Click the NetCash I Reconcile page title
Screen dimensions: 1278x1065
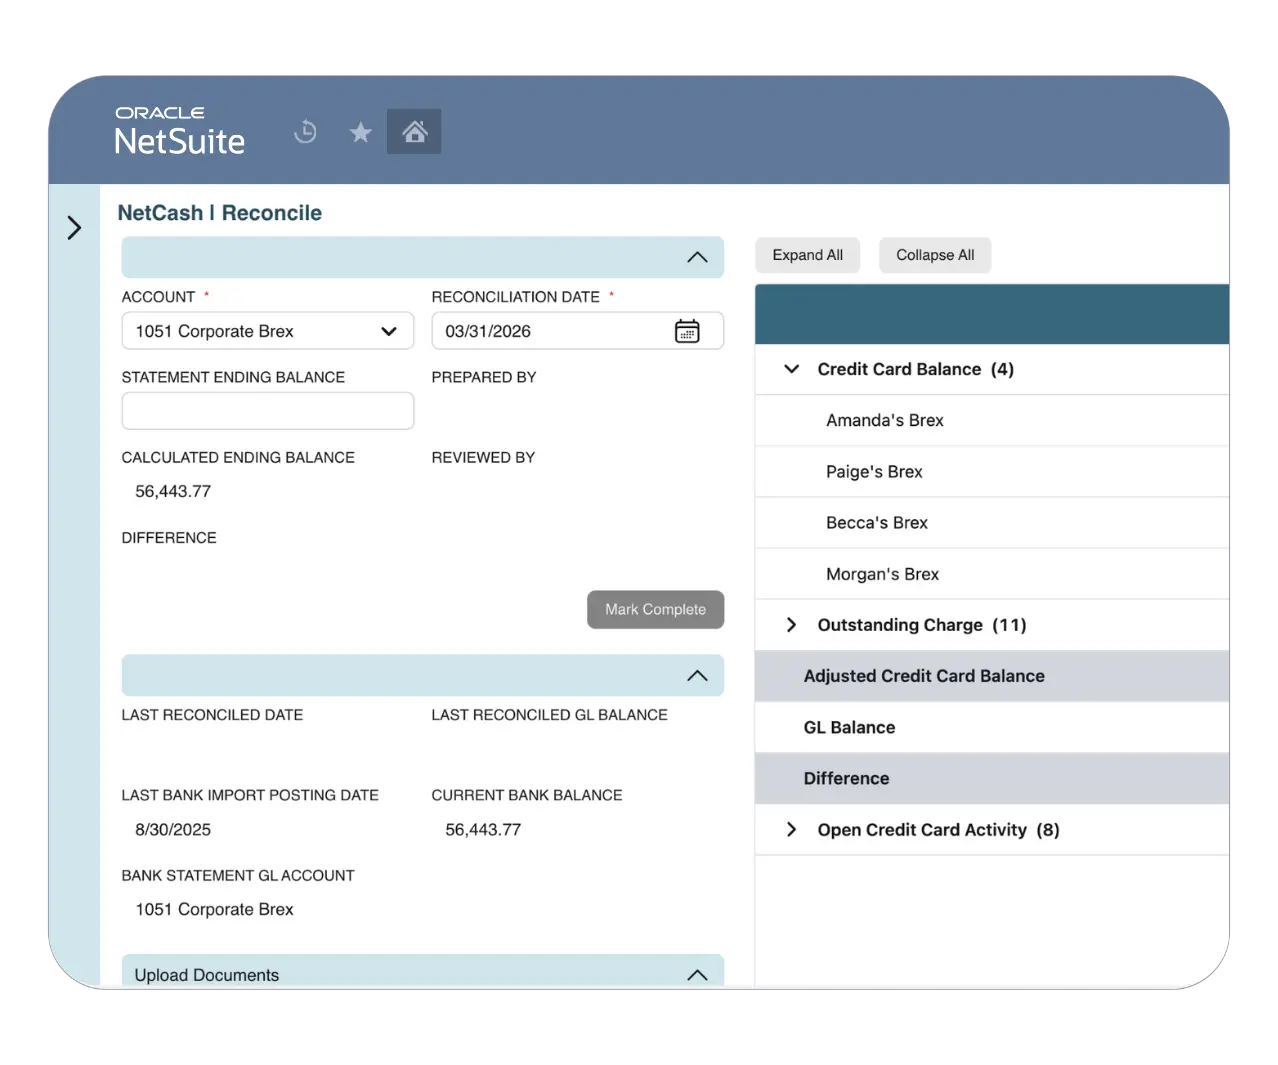point(220,213)
